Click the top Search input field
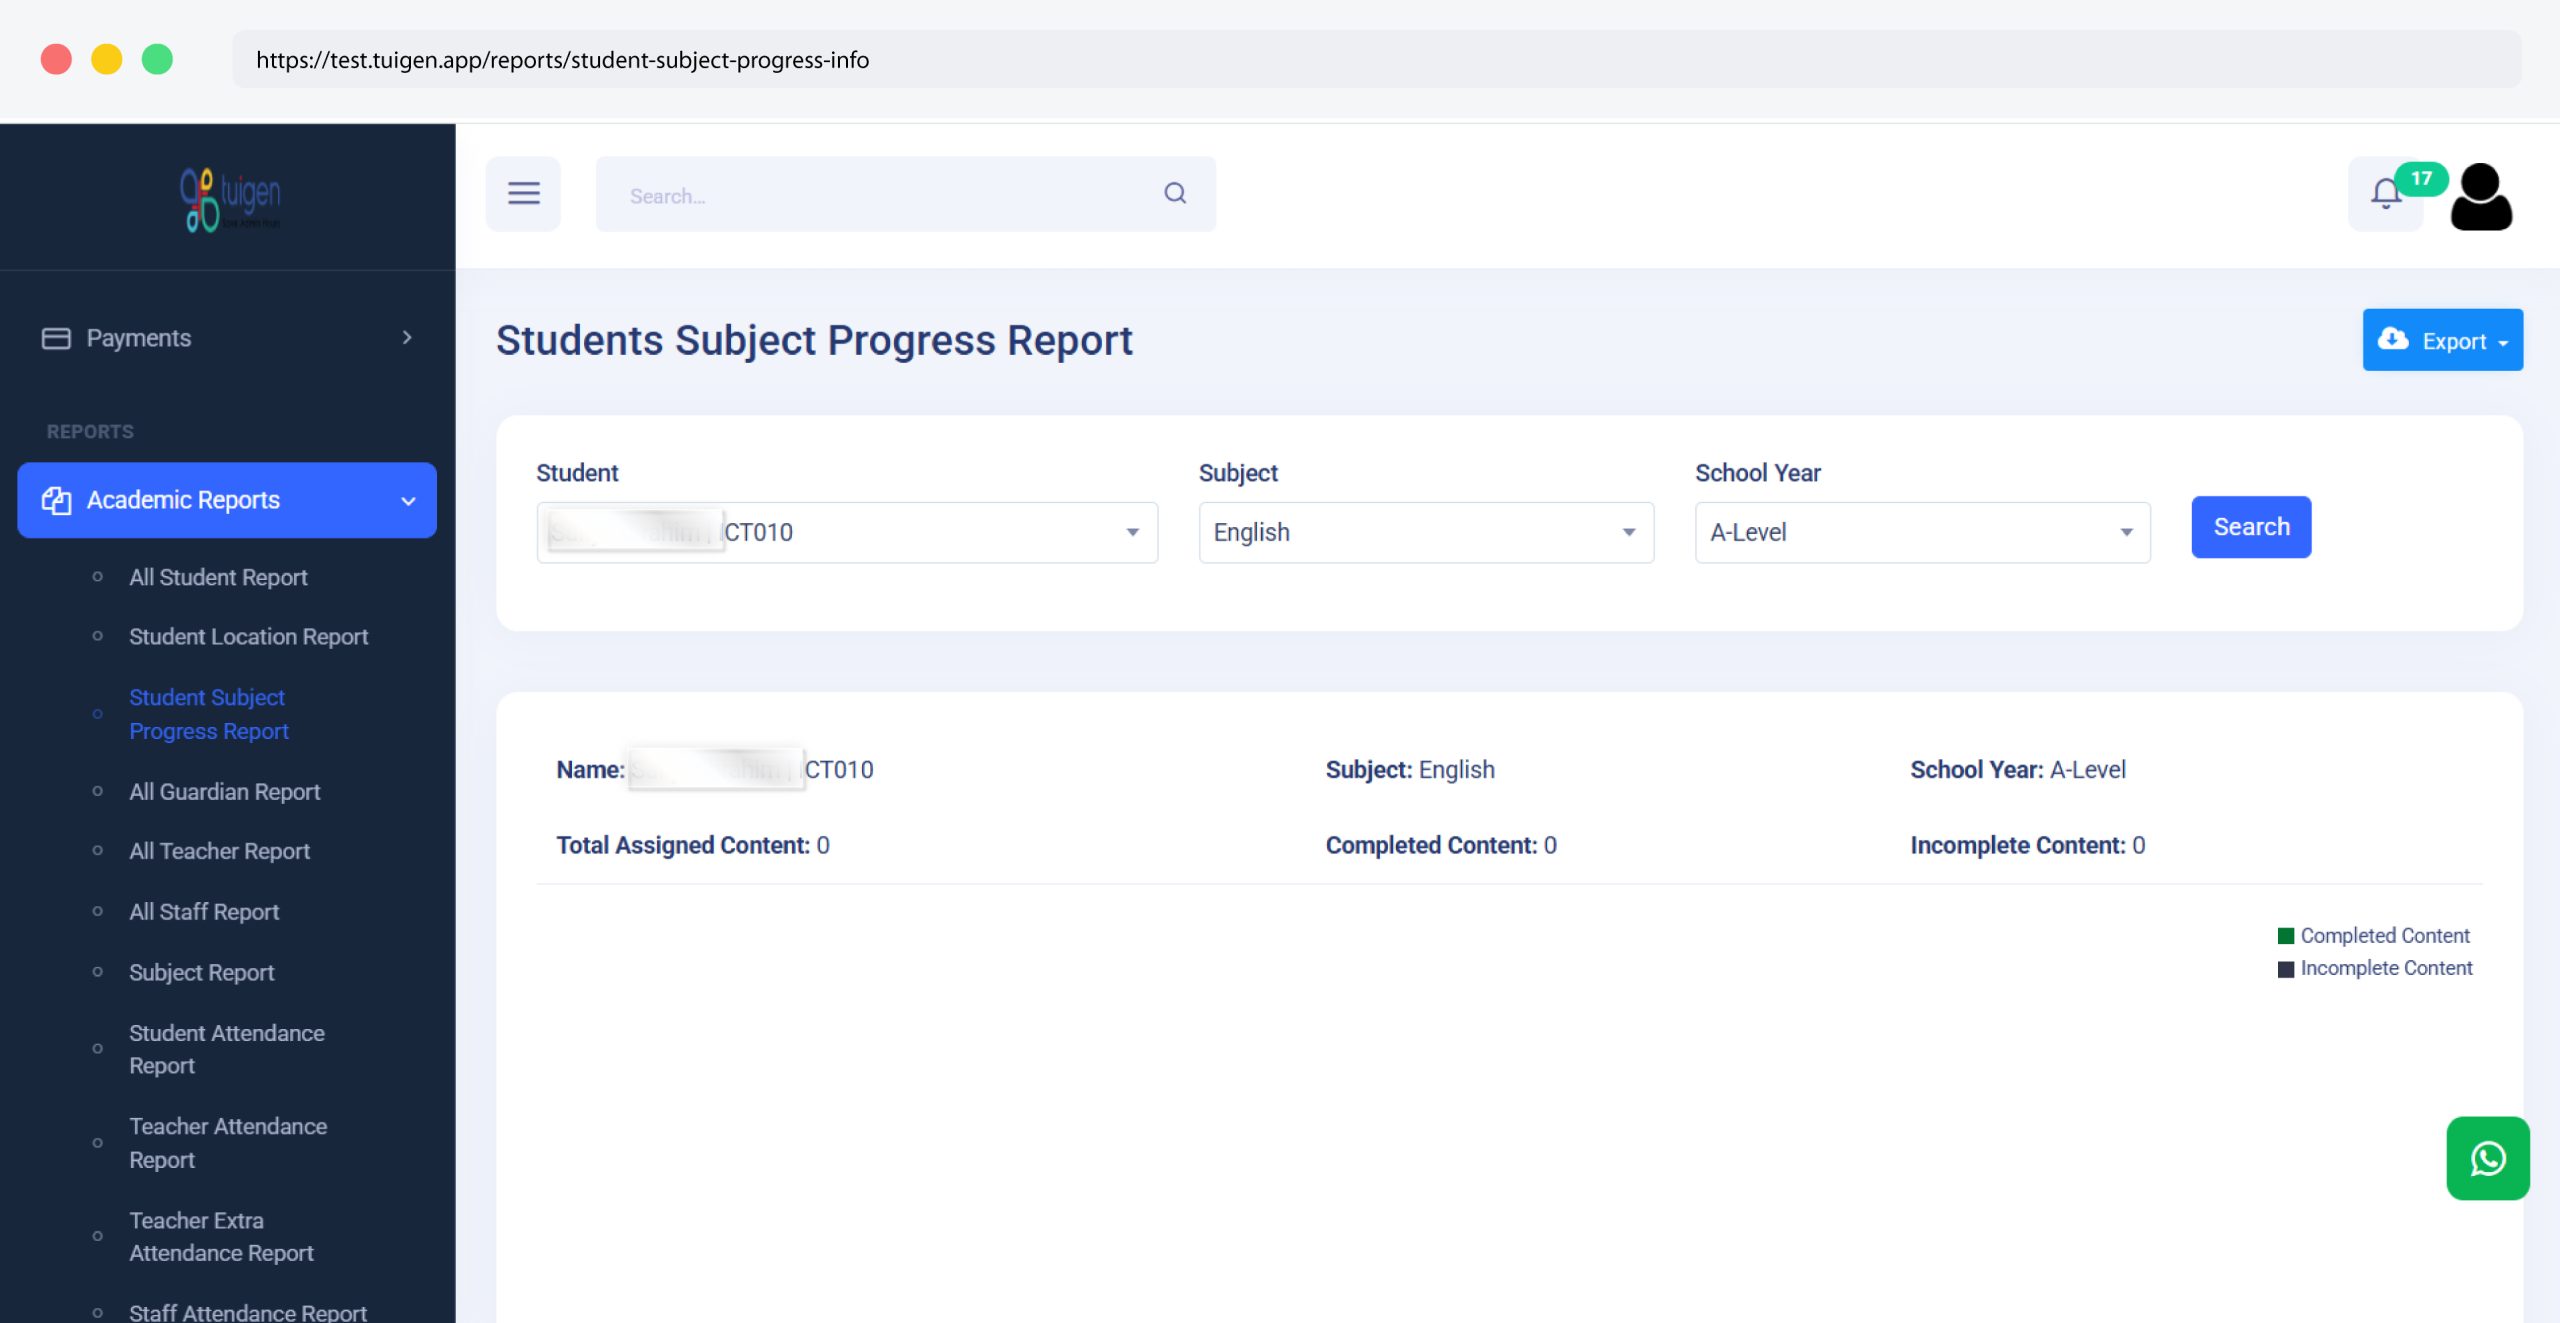 click(x=880, y=195)
